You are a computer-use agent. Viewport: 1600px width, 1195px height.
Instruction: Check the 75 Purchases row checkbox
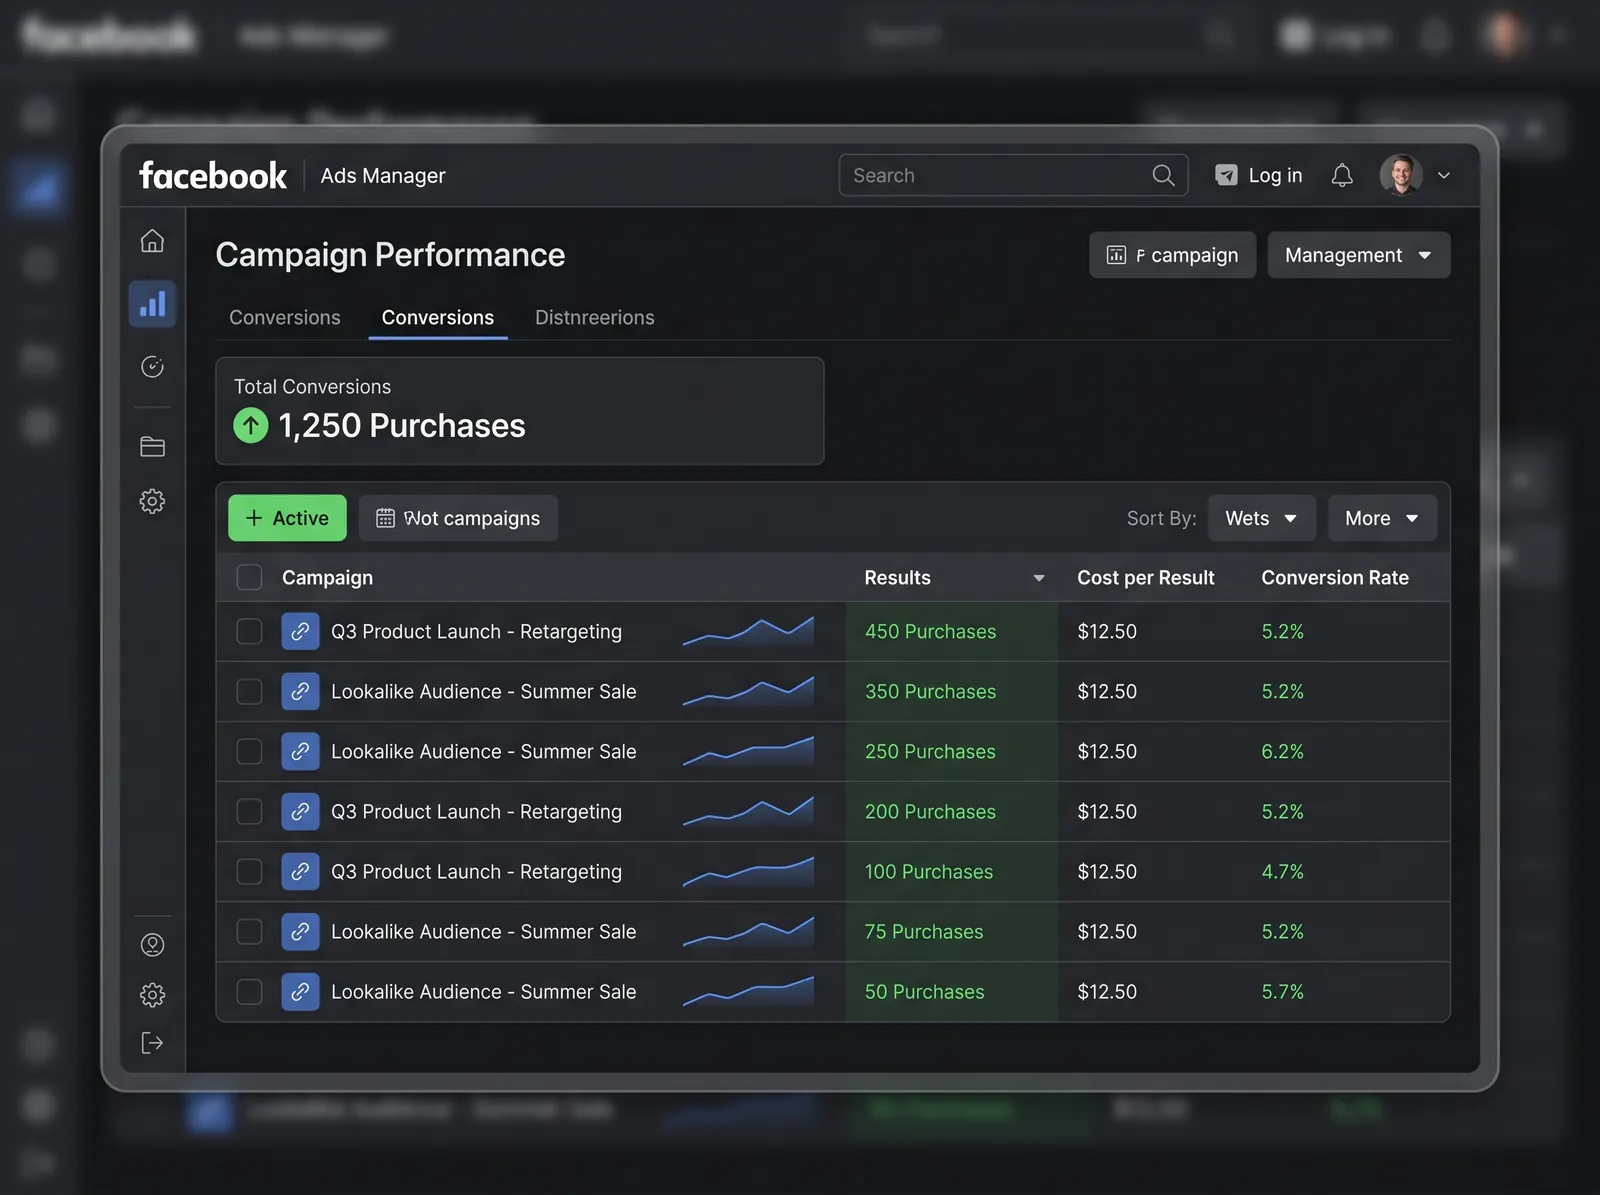(249, 932)
